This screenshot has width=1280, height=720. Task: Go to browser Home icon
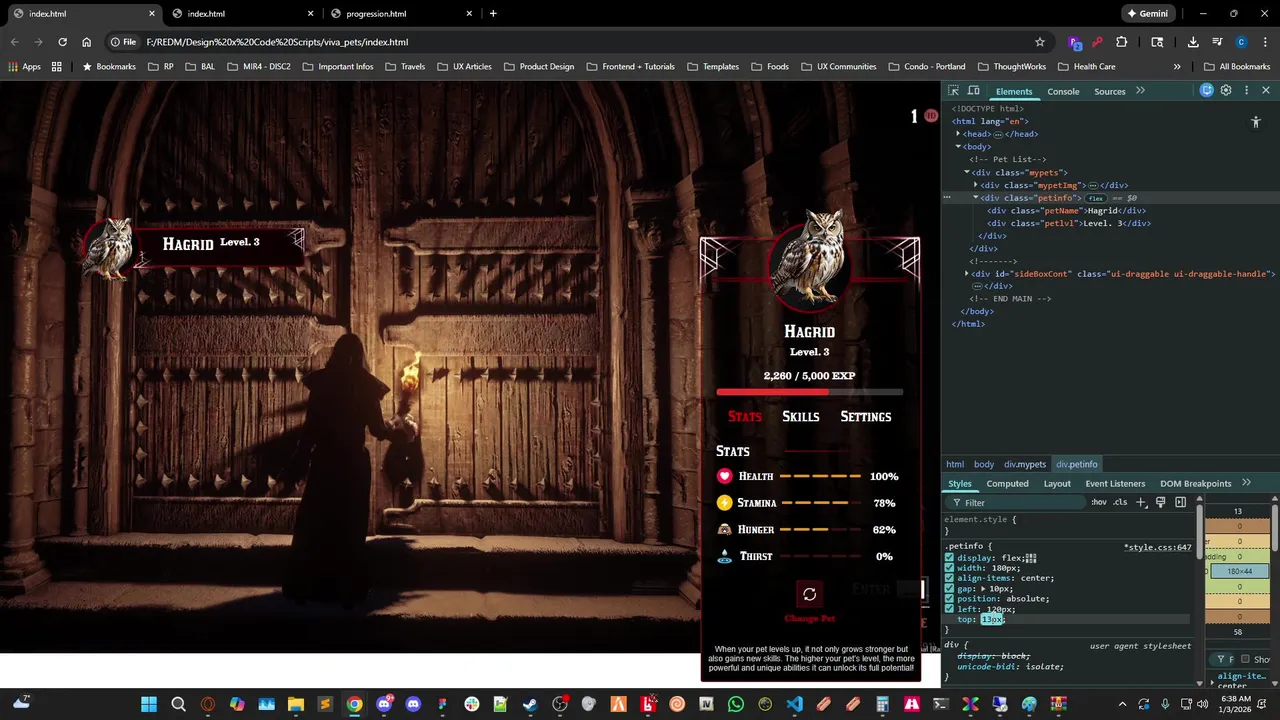87,42
